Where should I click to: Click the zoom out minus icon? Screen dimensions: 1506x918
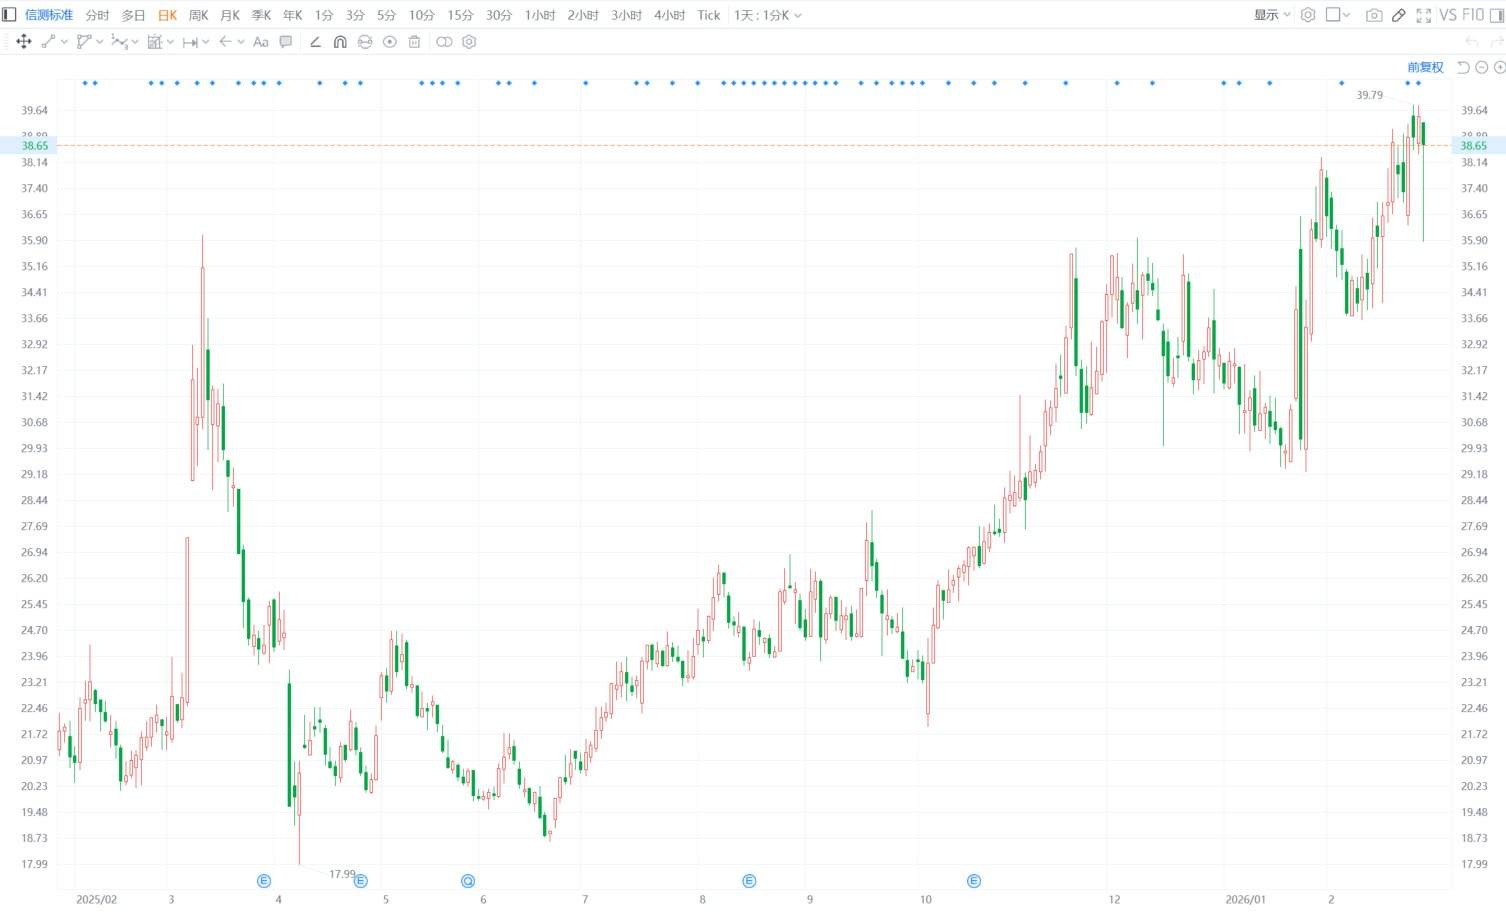coord(1482,67)
